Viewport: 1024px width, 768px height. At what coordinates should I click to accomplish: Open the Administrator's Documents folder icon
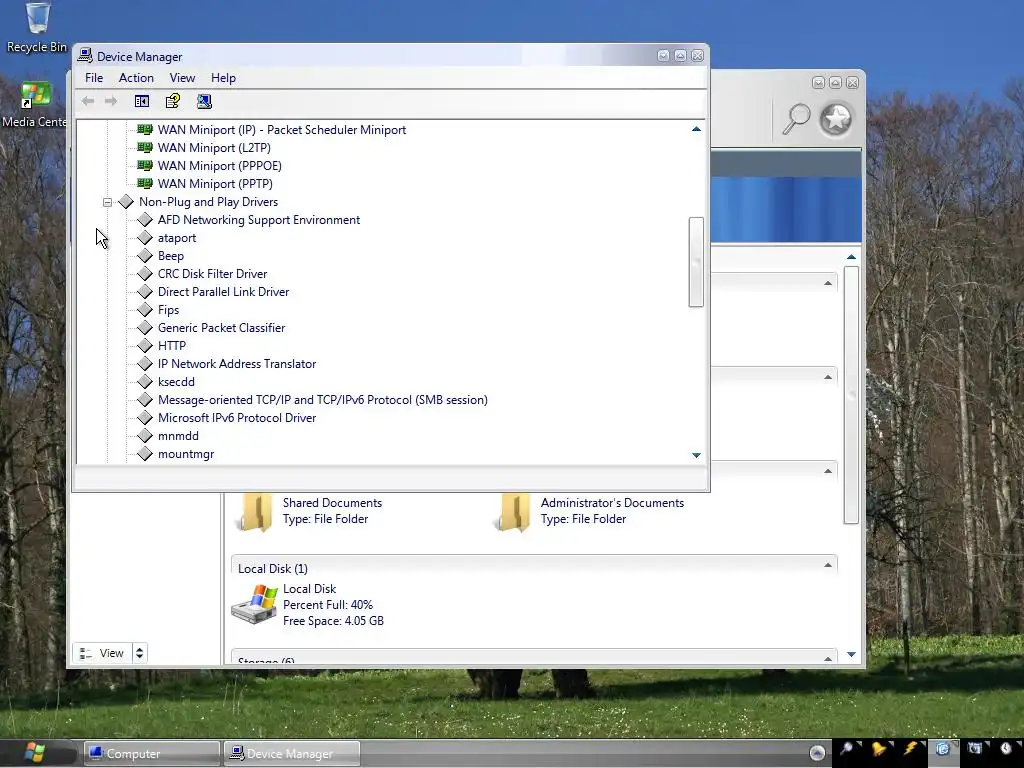pos(512,512)
